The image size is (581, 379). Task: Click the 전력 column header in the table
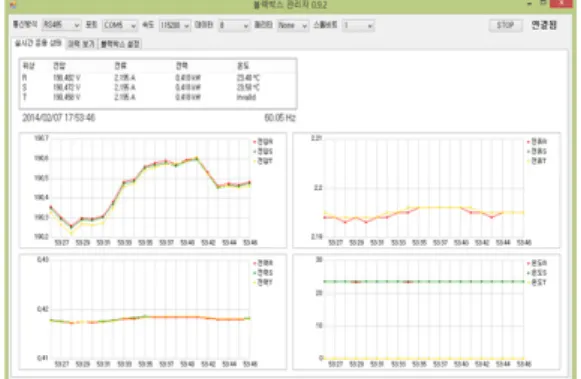[182, 66]
